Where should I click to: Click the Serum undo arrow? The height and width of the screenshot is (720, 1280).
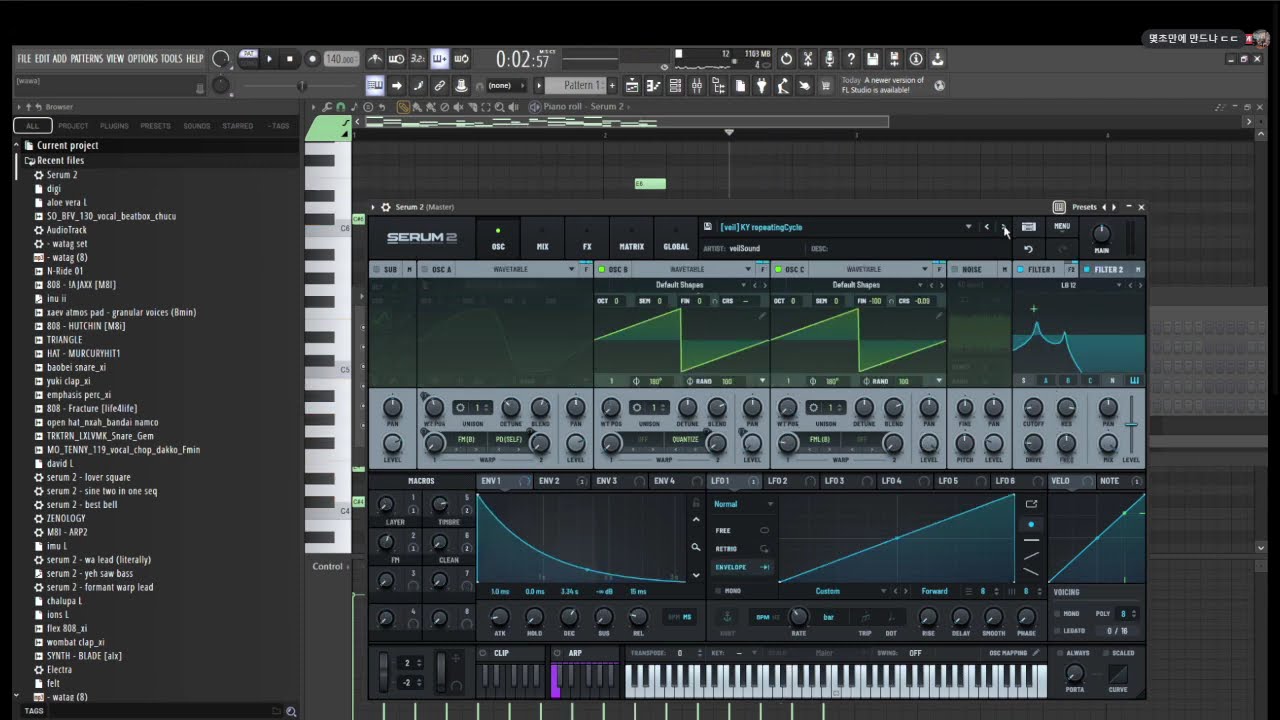click(1028, 249)
